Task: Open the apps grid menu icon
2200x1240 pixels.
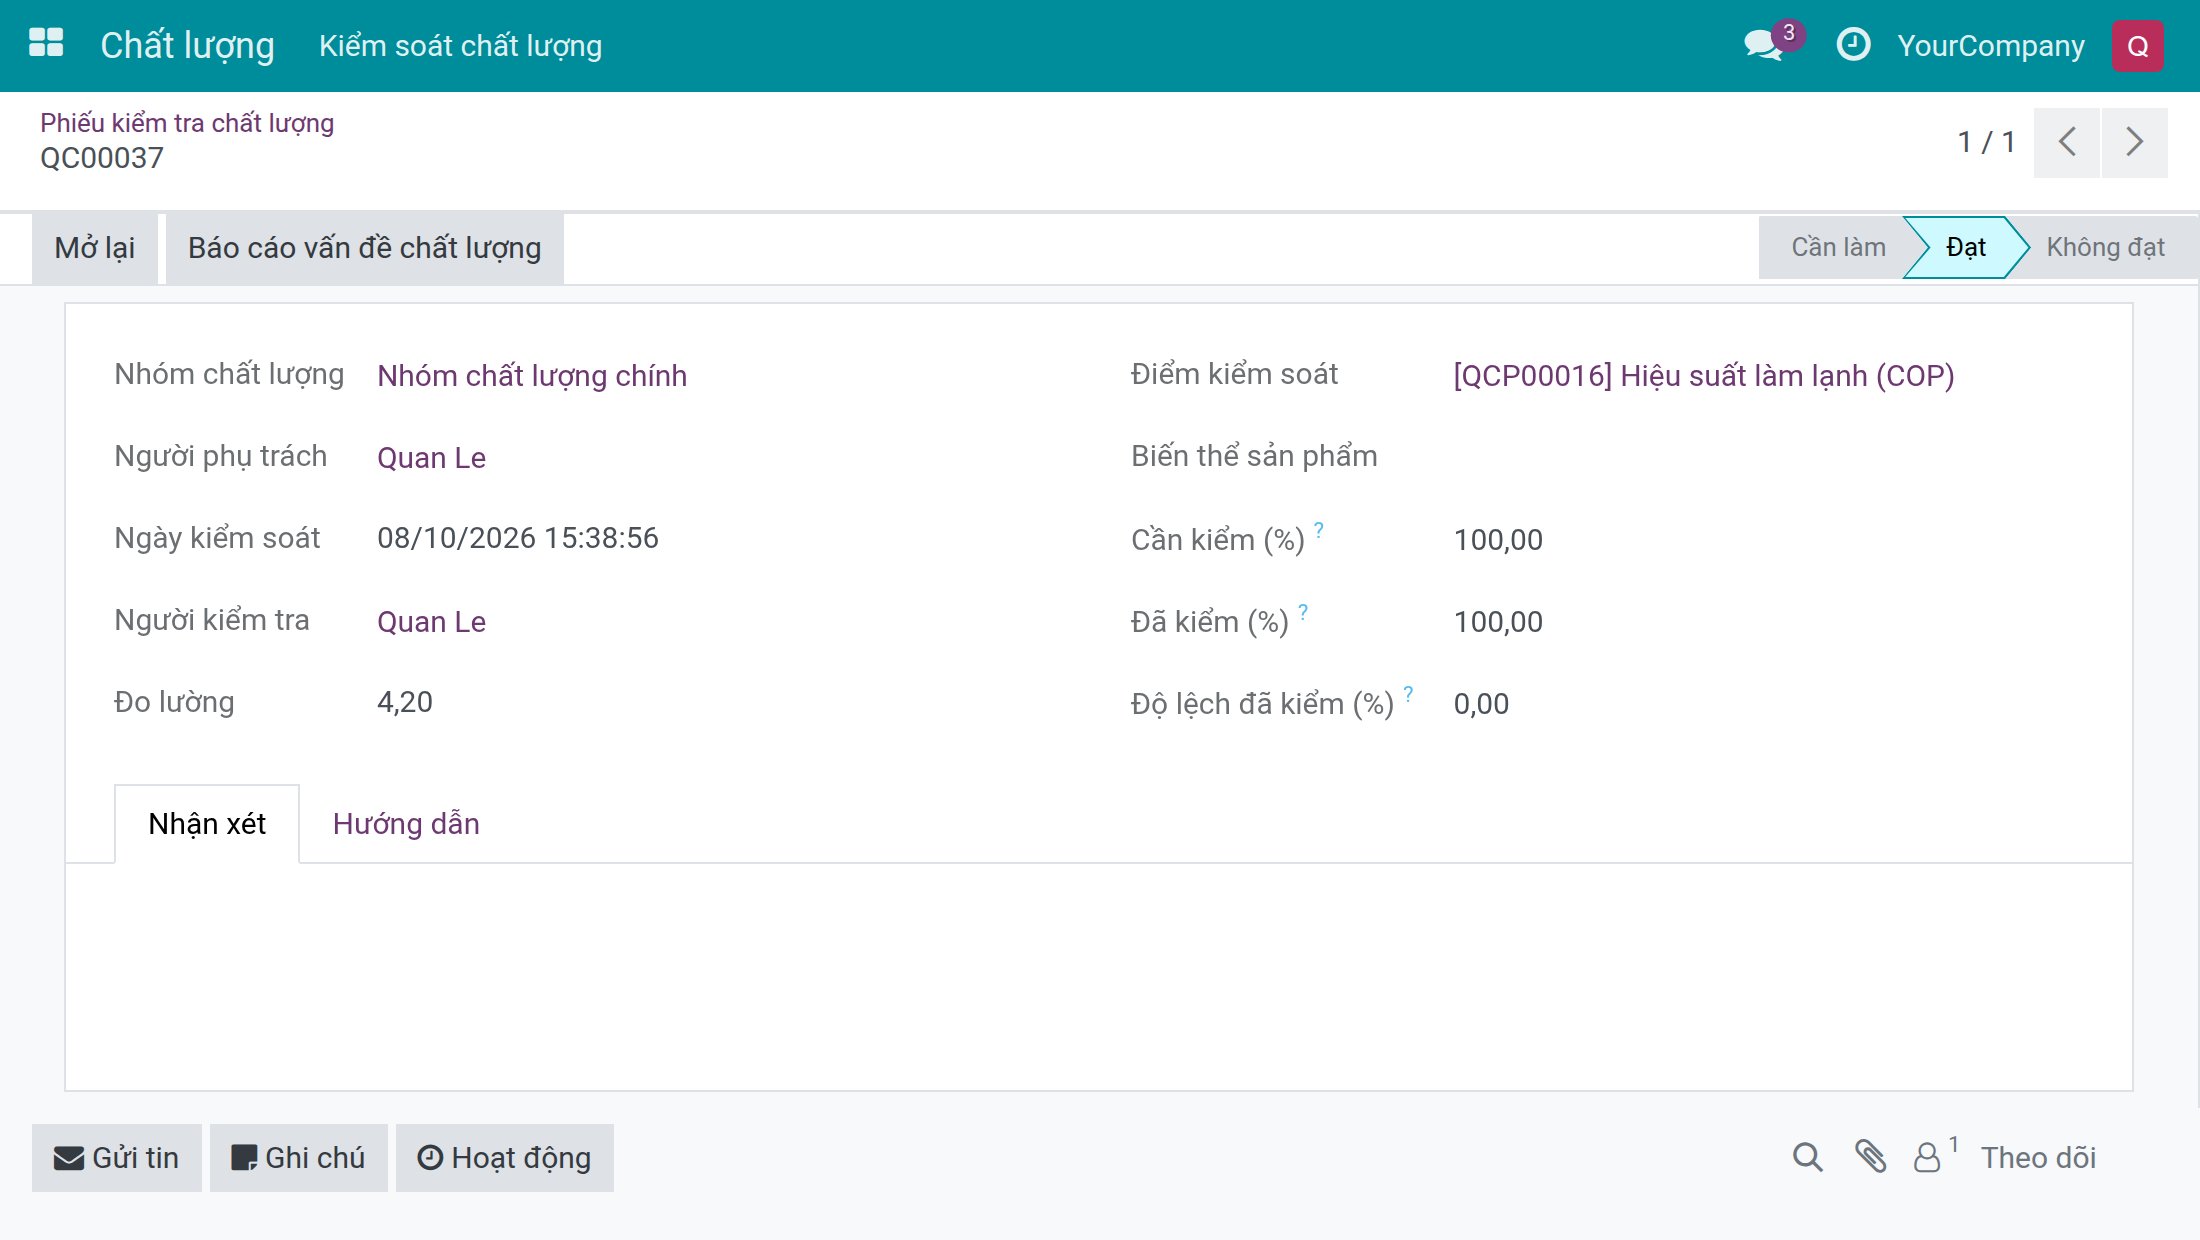Action: point(46,44)
